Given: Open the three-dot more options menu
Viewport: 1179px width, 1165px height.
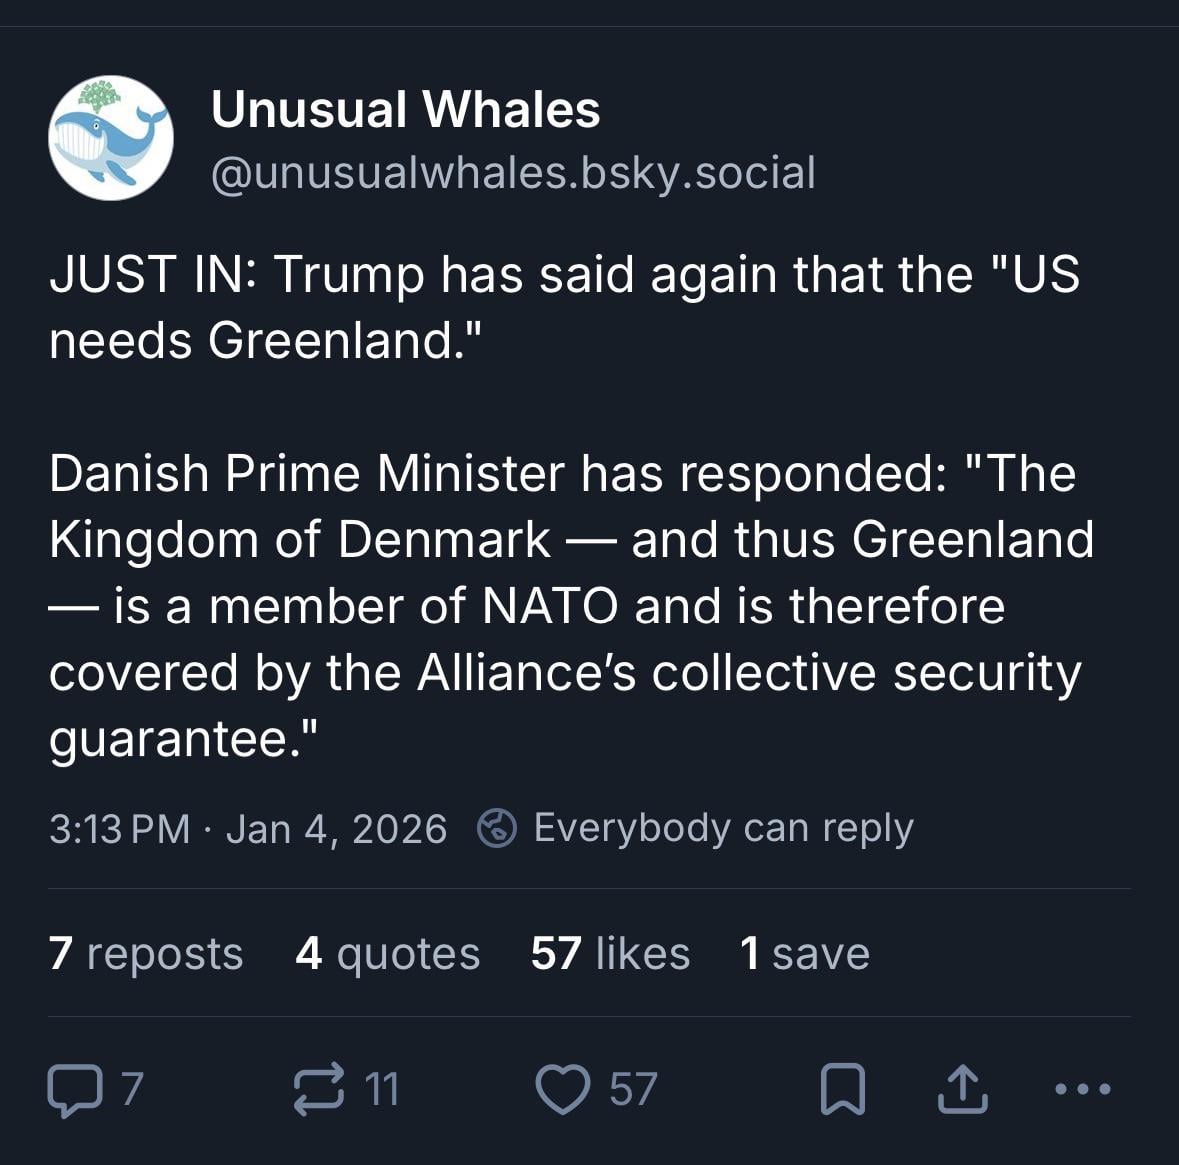Looking at the screenshot, I should [1082, 1089].
